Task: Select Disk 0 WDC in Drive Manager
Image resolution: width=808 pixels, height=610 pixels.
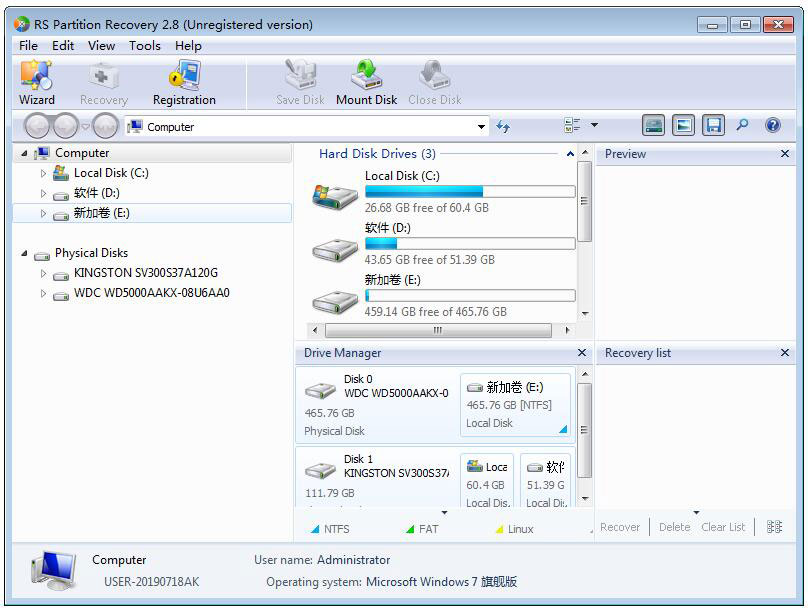Action: (x=377, y=405)
